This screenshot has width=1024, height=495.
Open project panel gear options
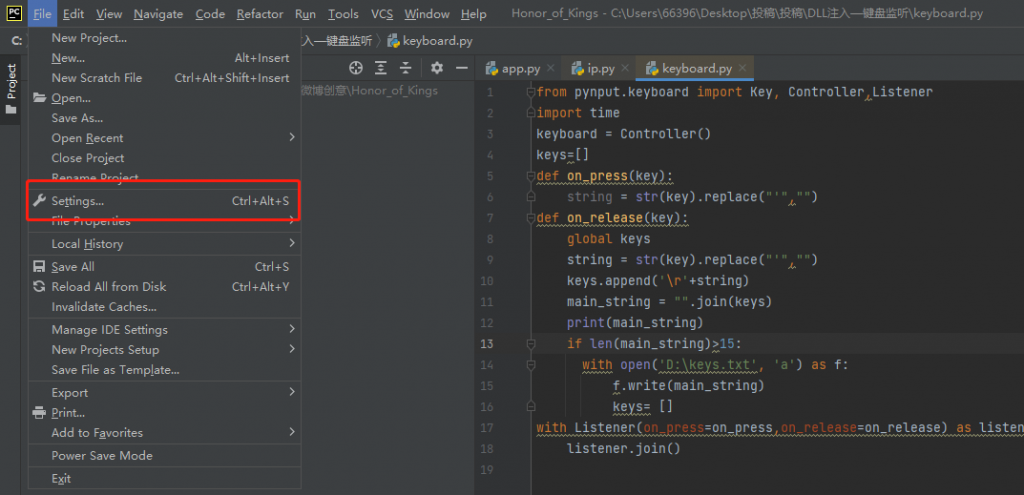click(x=437, y=68)
